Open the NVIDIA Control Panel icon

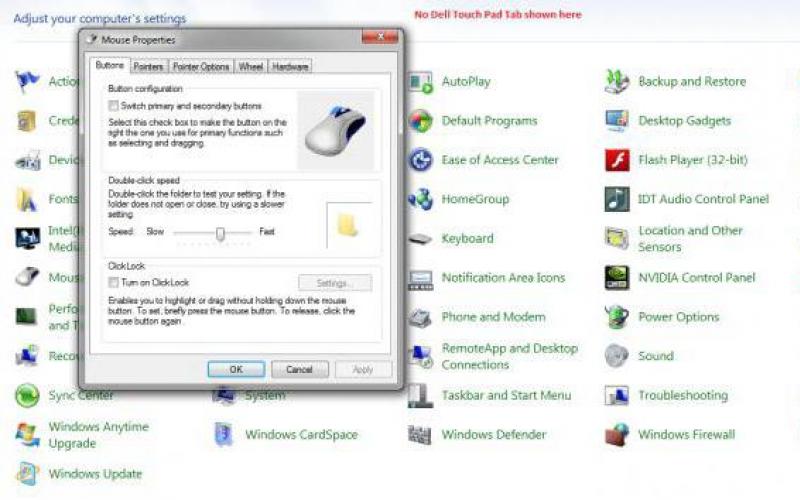tap(617, 278)
